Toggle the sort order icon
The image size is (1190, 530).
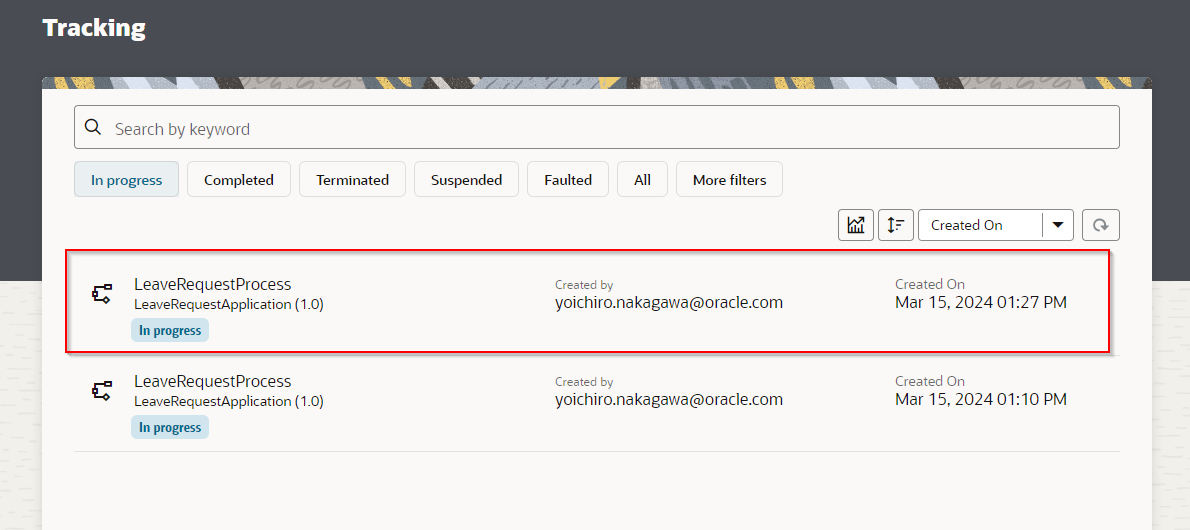click(x=896, y=225)
